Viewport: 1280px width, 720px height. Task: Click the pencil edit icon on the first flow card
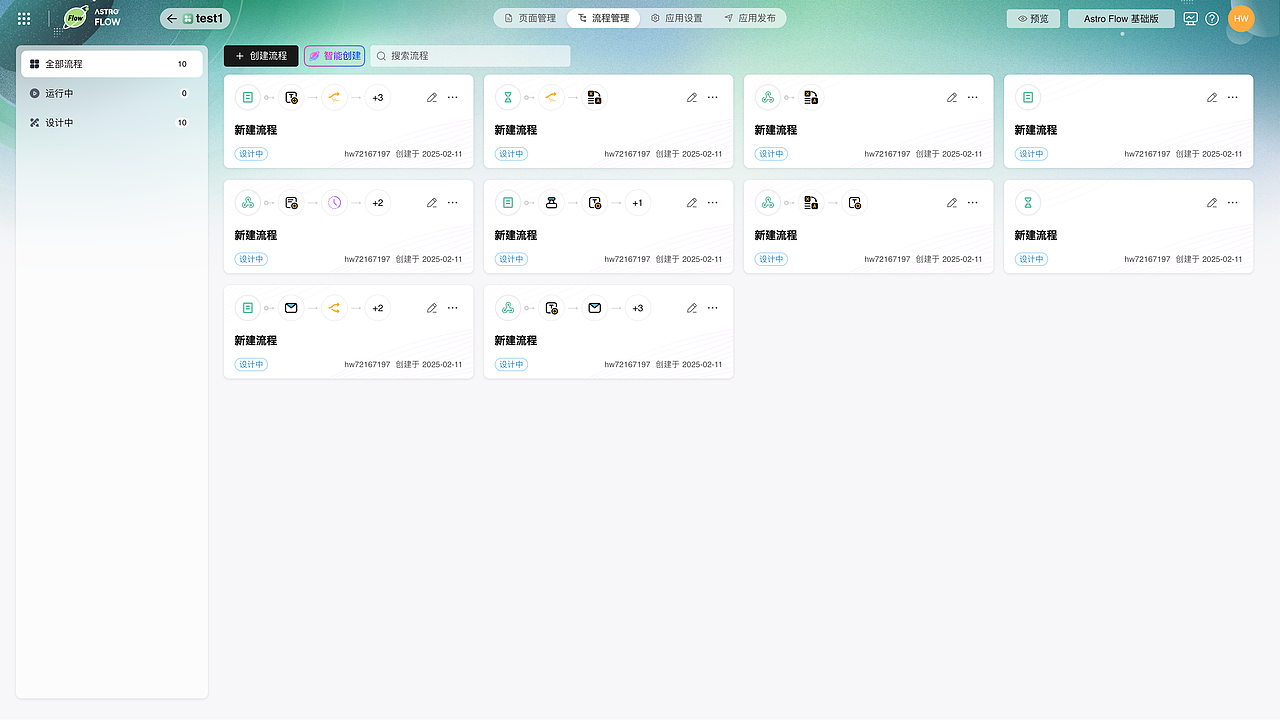point(431,97)
